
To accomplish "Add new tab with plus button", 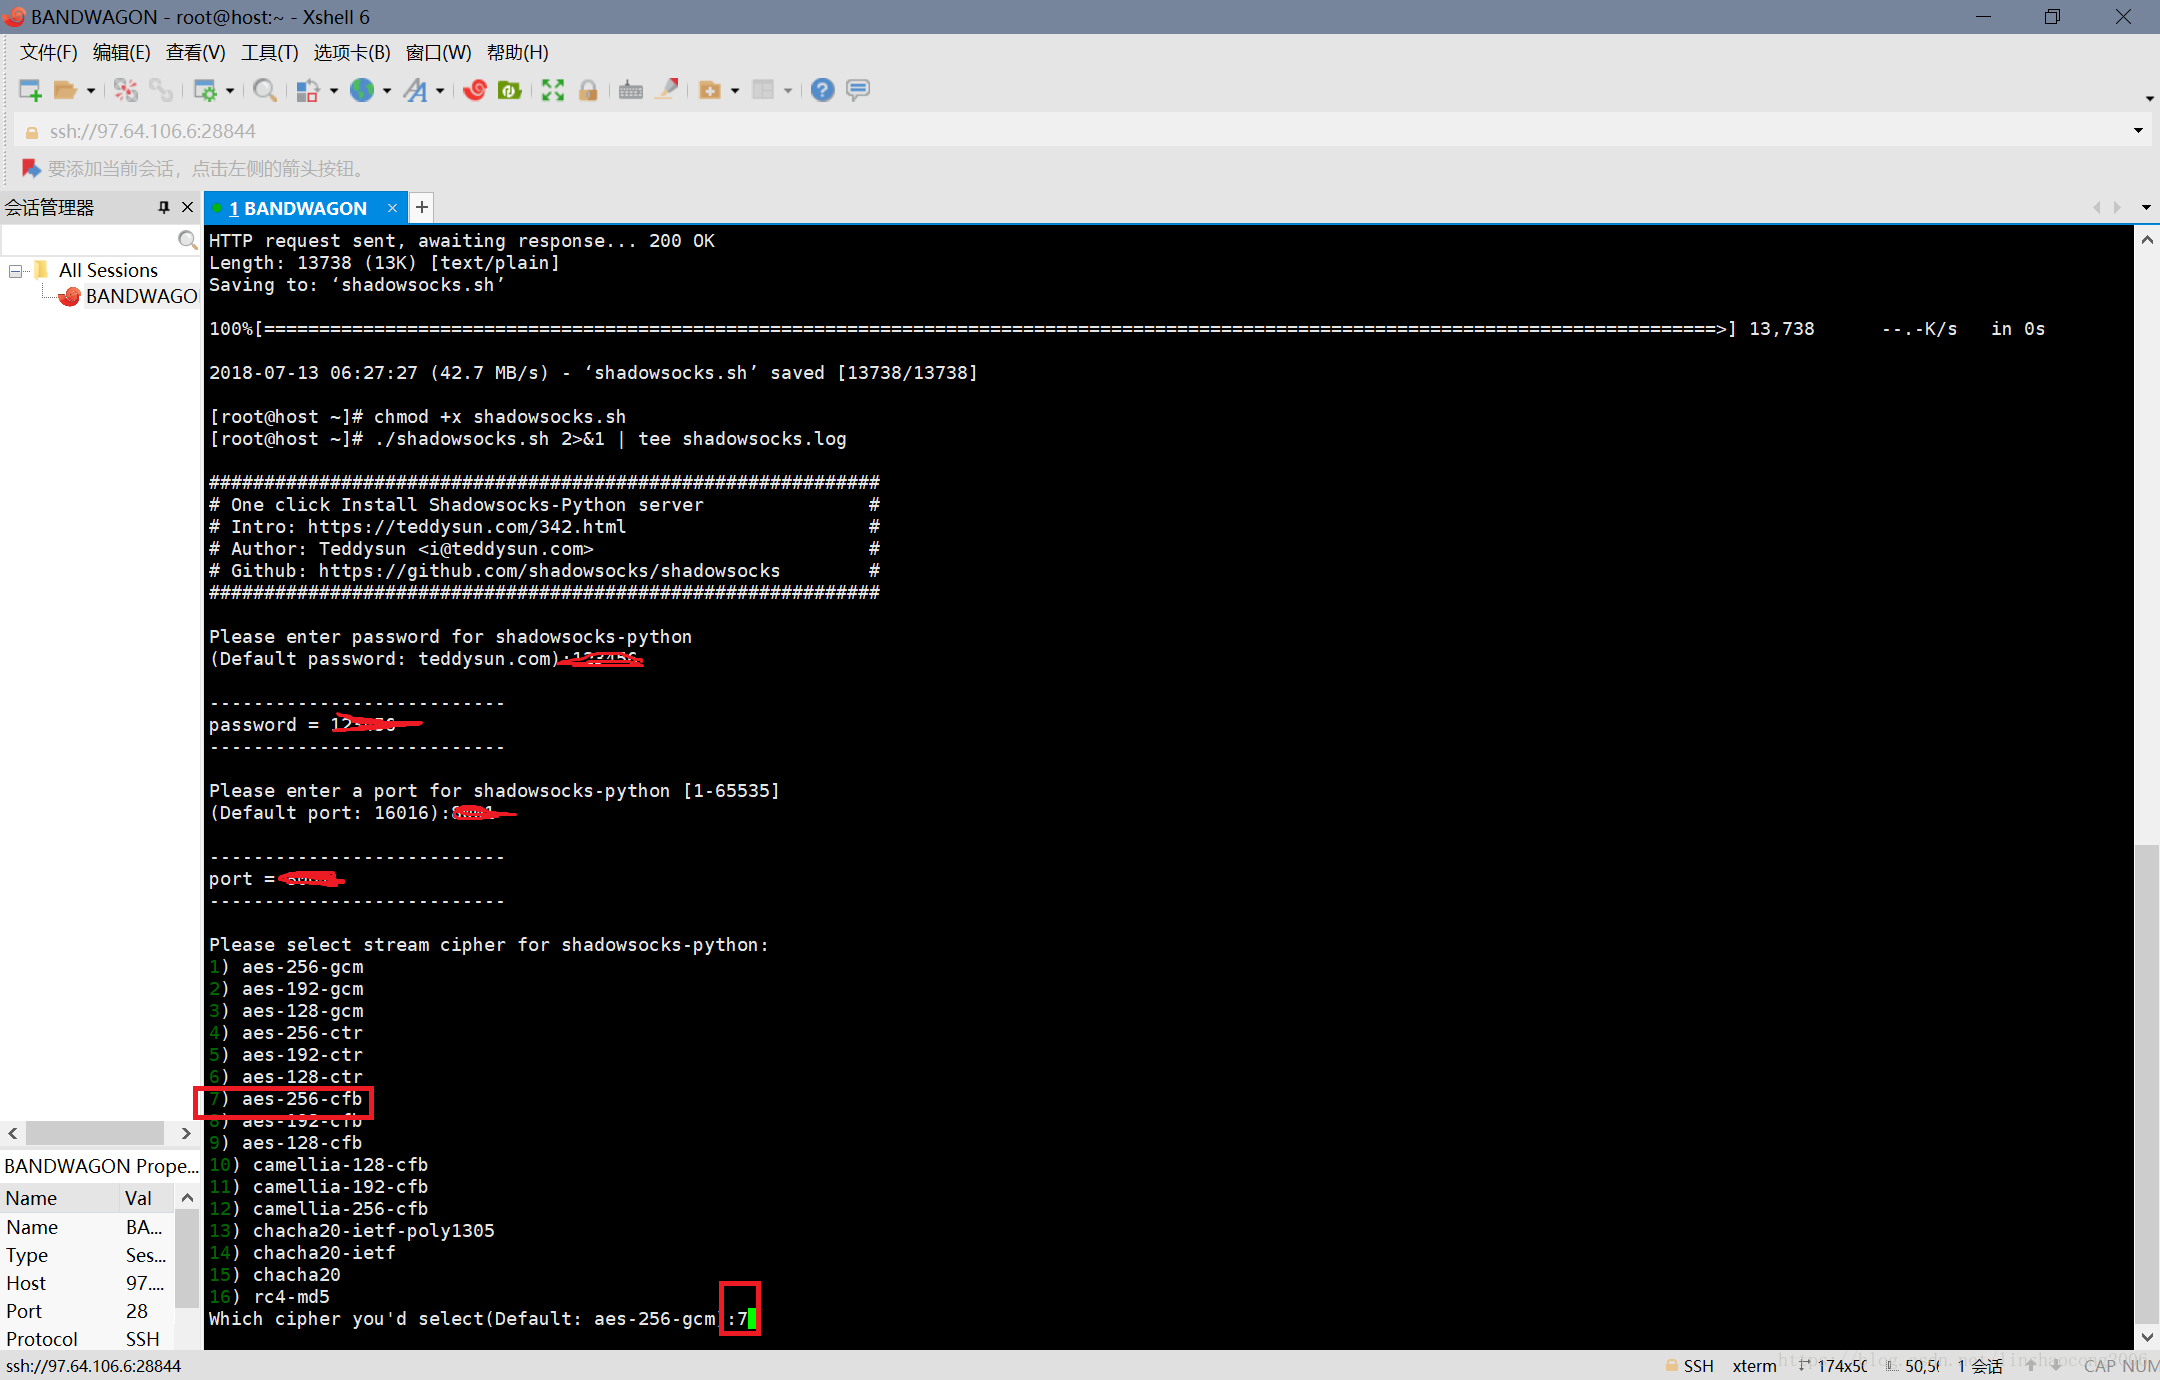I will click(x=422, y=207).
